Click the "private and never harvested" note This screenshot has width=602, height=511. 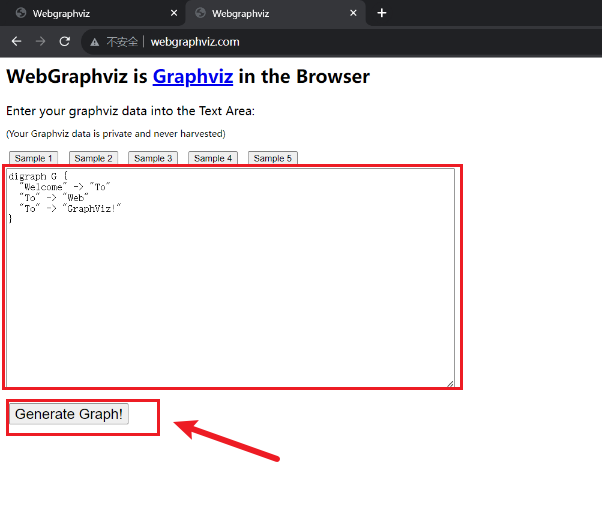116,134
